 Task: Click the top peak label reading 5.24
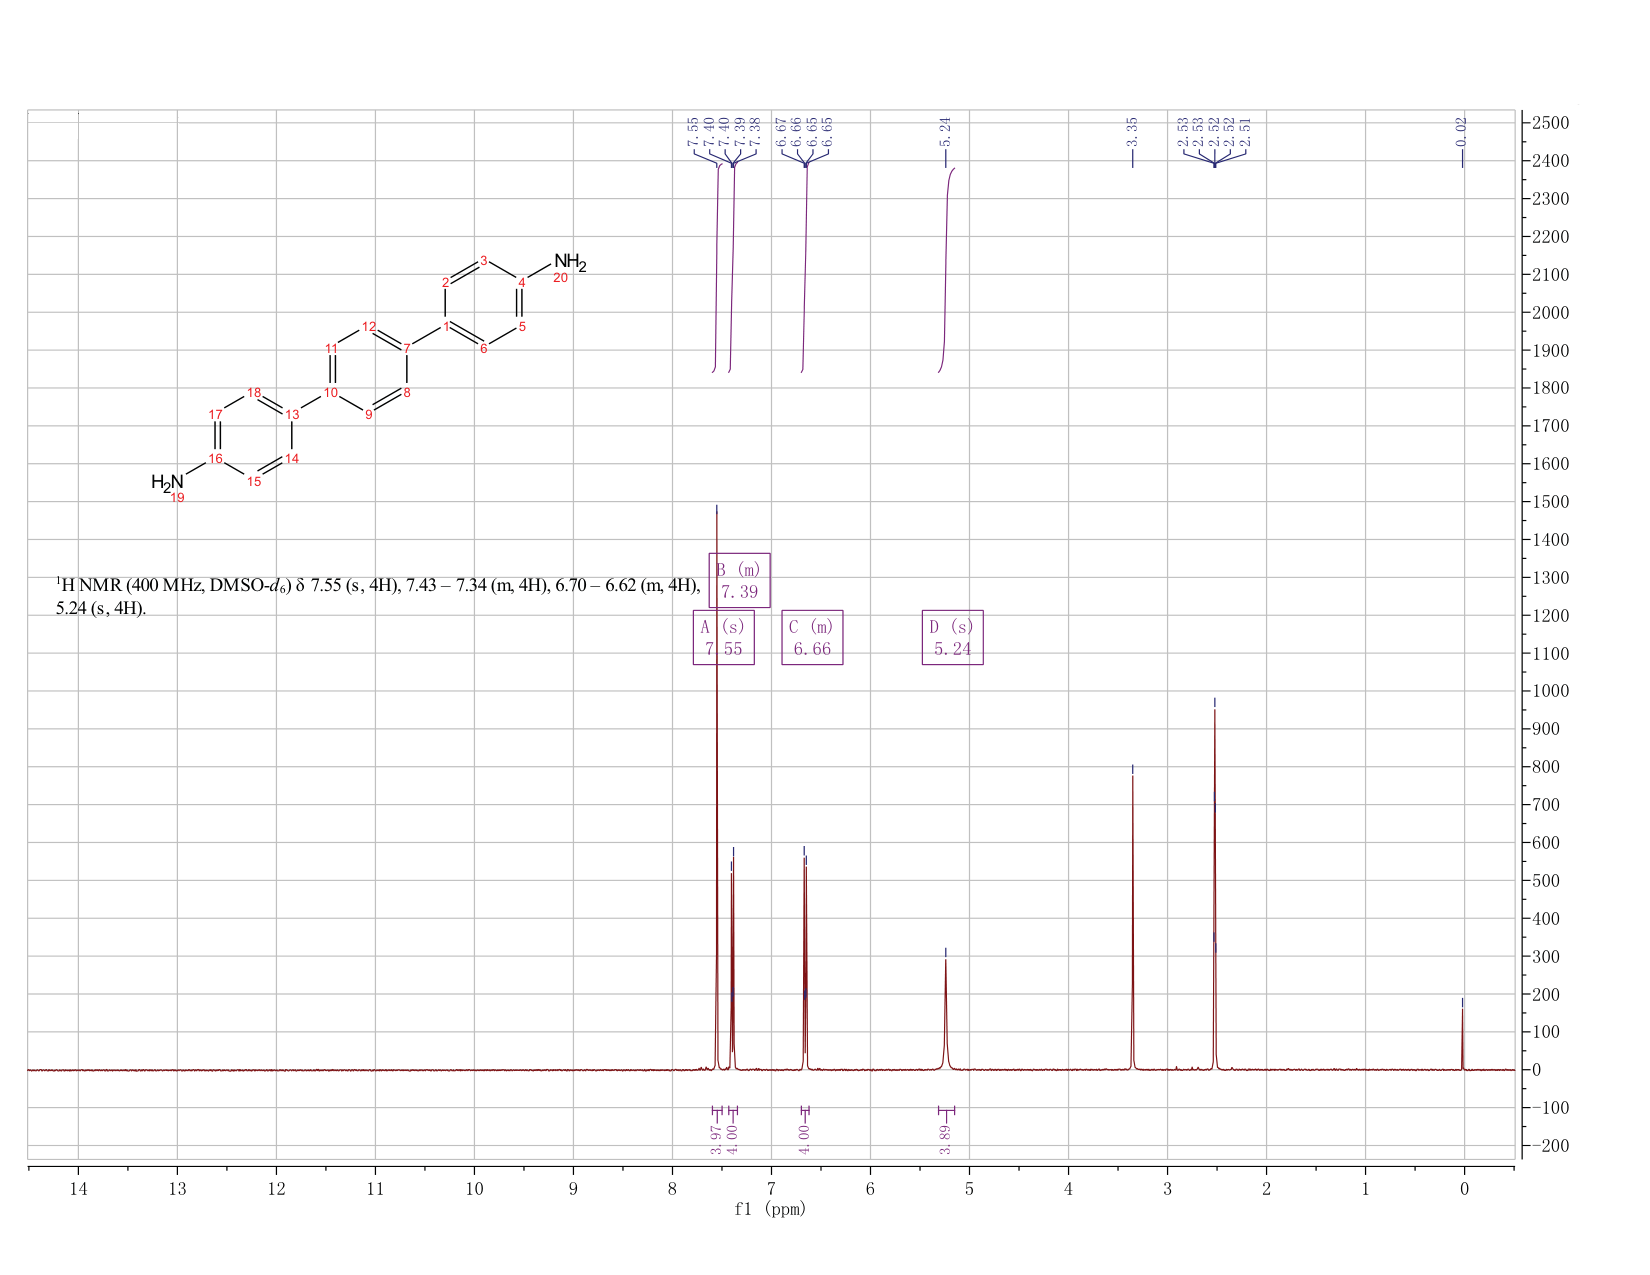pos(945,130)
